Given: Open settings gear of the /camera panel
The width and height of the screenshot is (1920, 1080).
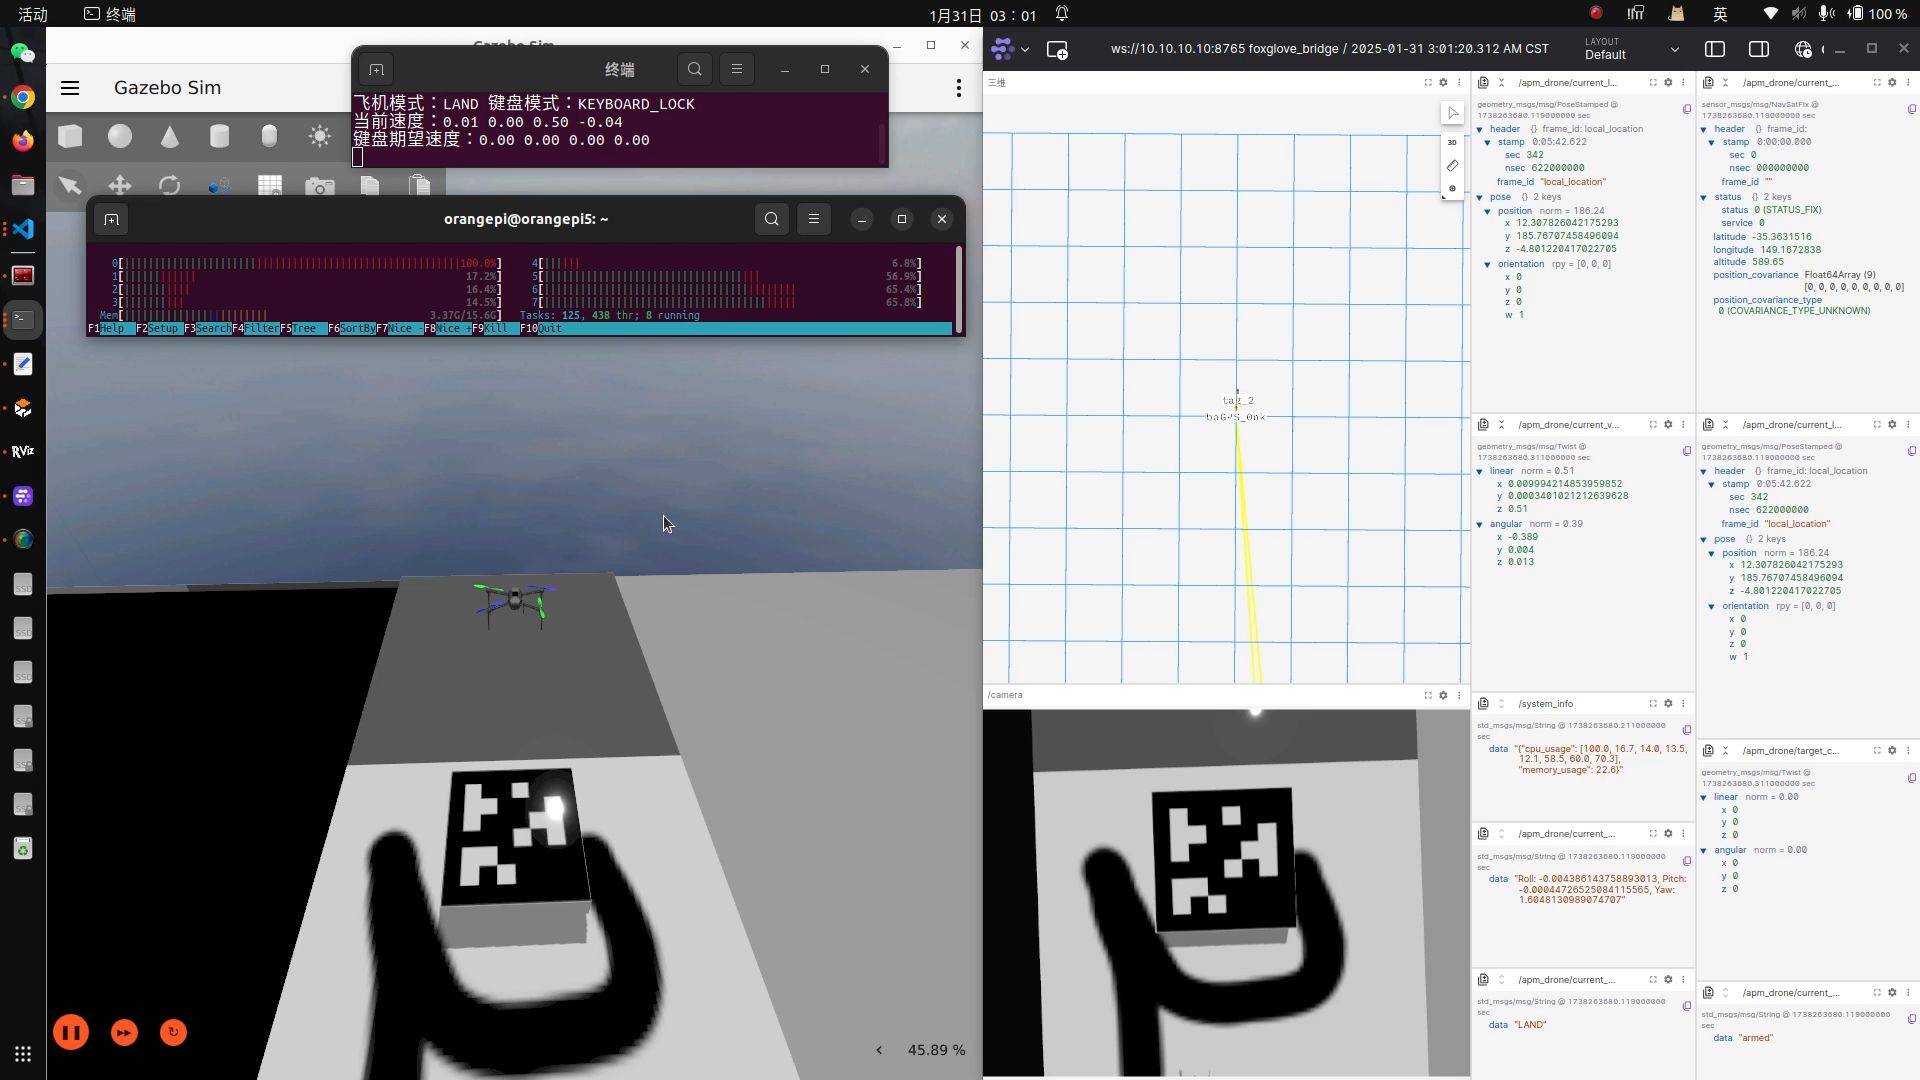Looking at the screenshot, I should pos(1443,695).
